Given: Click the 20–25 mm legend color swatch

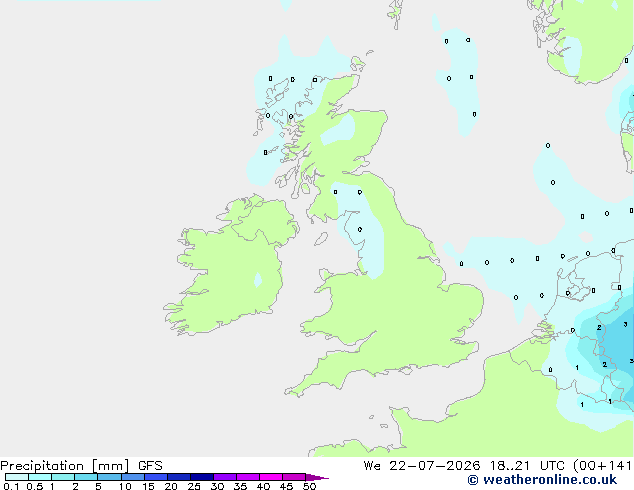Looking at the screenshot, I should tap(179, 477).
